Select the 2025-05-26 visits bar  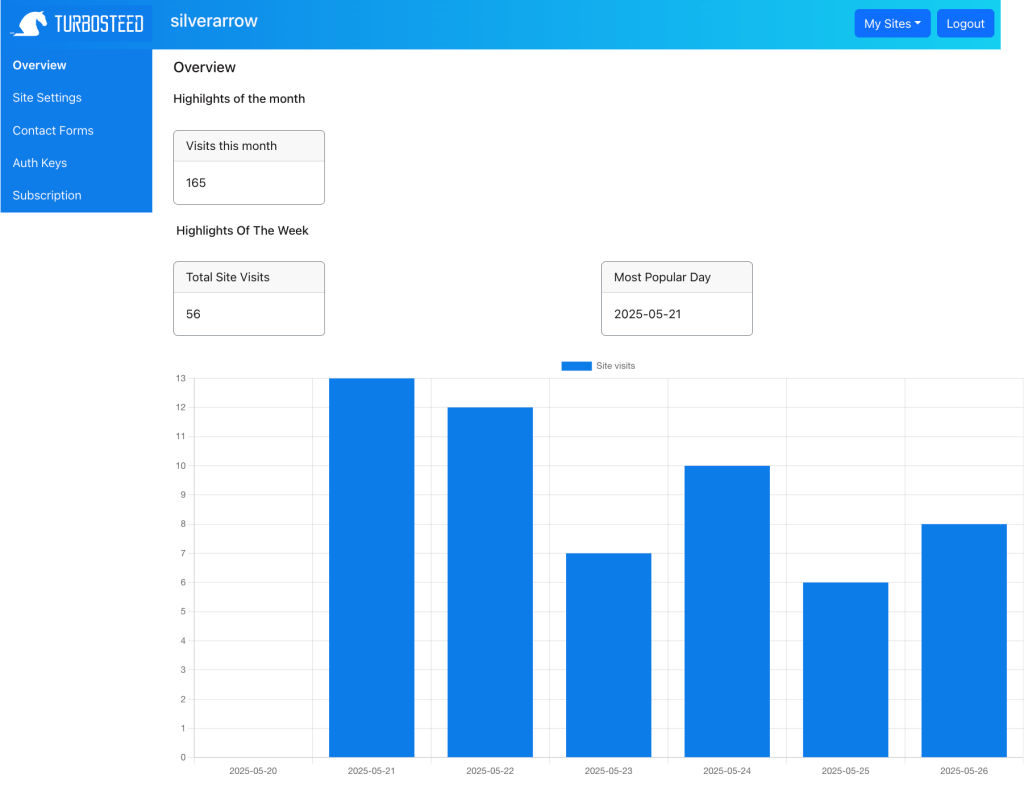[964, 640]
